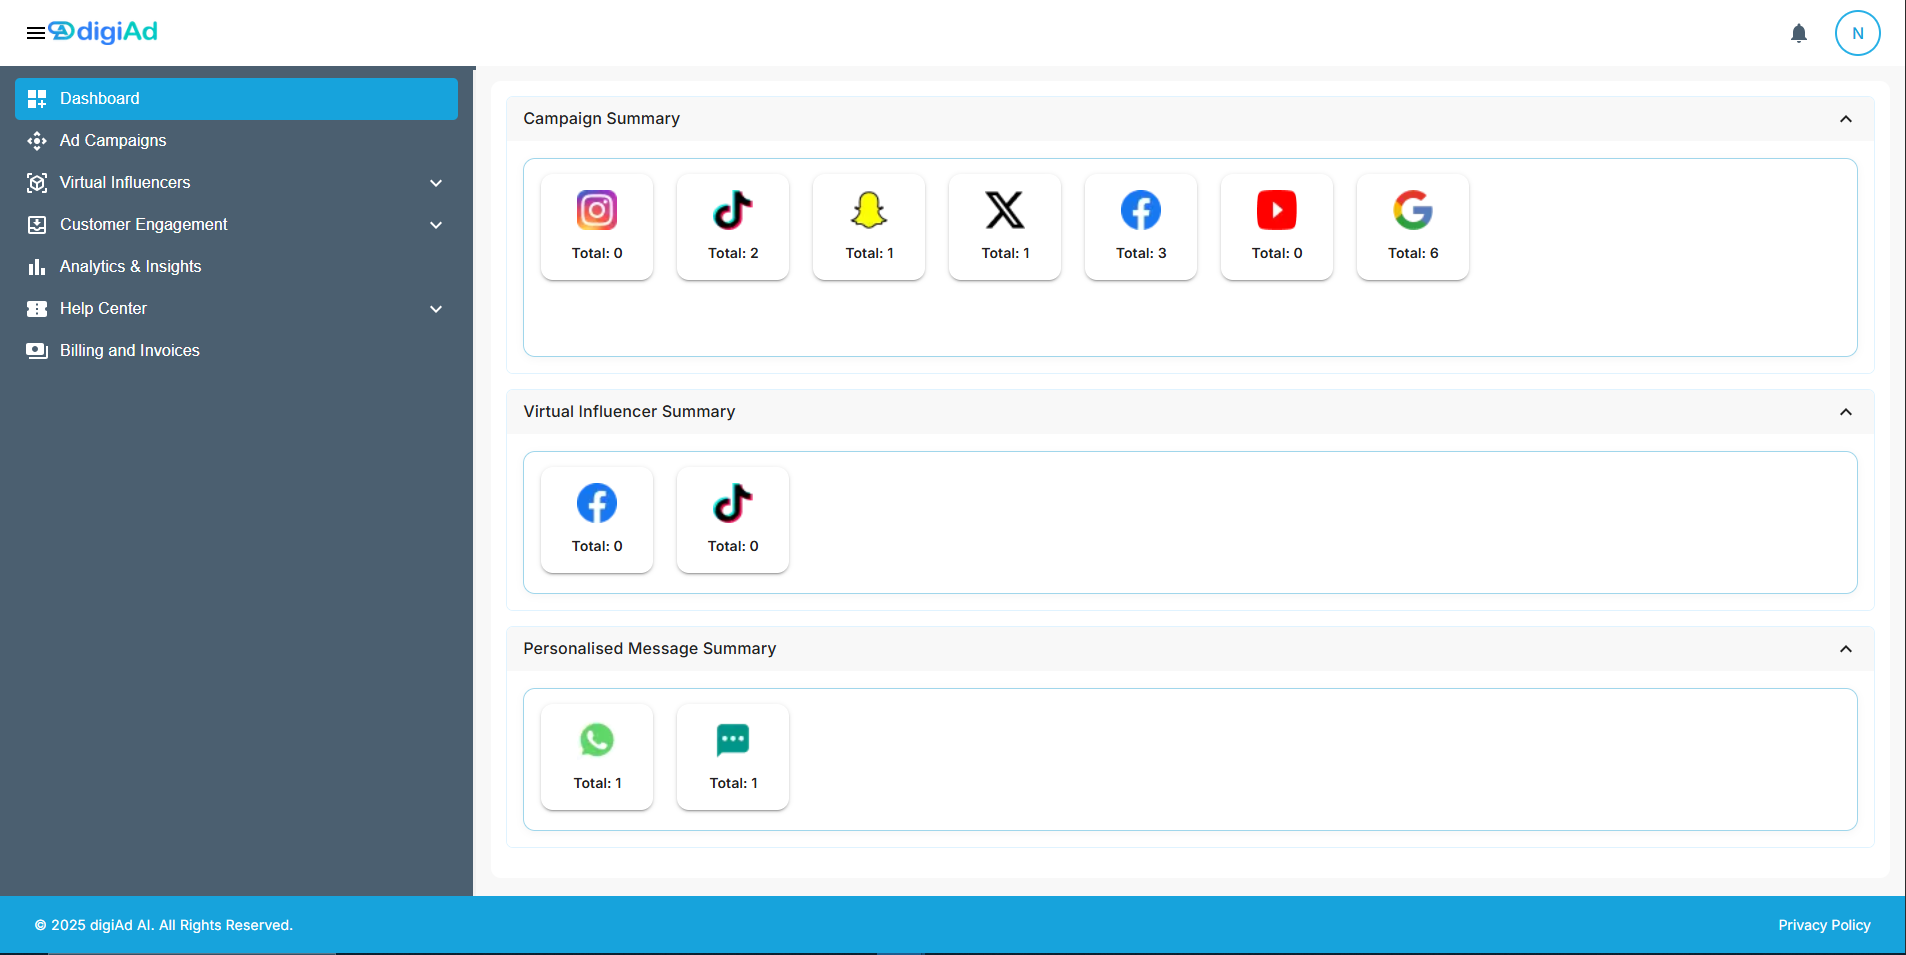Image resolution: width=1906 pixels, height=955 pixels.
Task: Open the notifications bell
Action: [1799, 33]
